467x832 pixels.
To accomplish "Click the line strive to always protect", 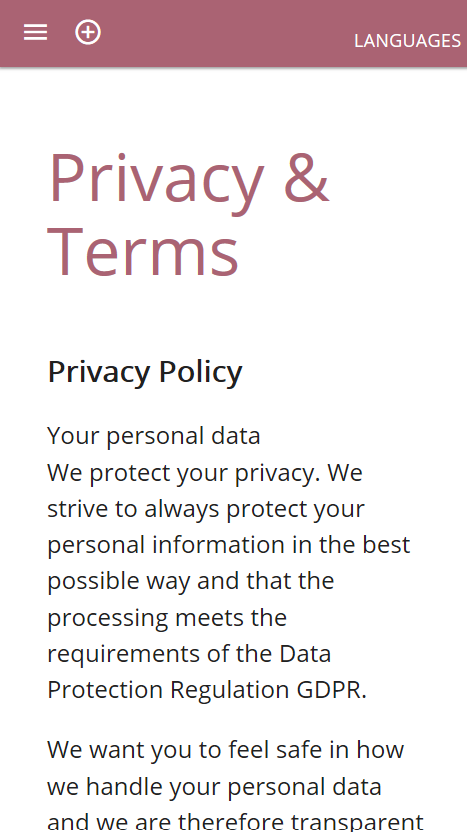I will click(206, 509).
